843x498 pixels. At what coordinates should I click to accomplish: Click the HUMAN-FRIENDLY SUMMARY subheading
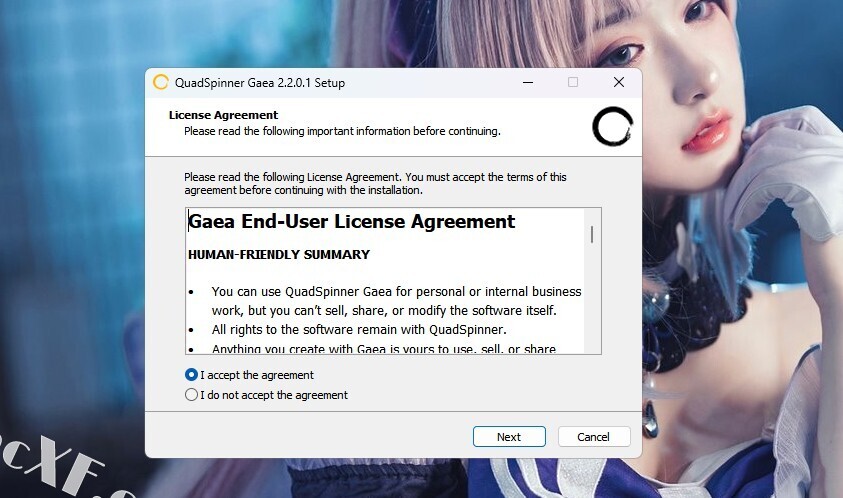coord(279,254)
